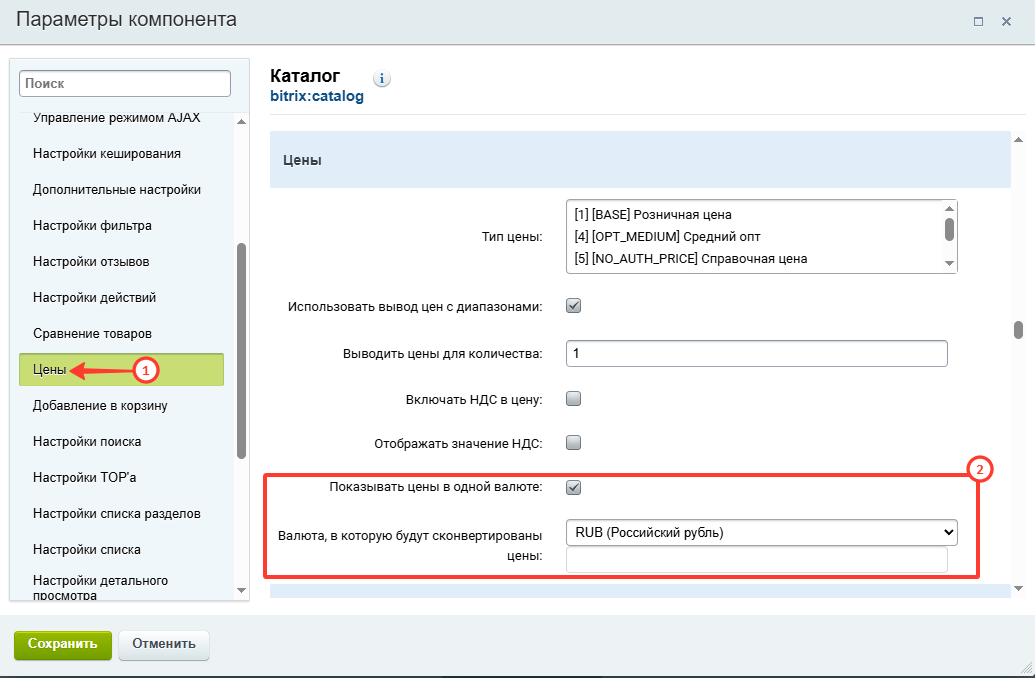Open the RUB (Российский рубль) currency dropdown
The height and width of the screenshot is (678, 1035).
(762, 532)
